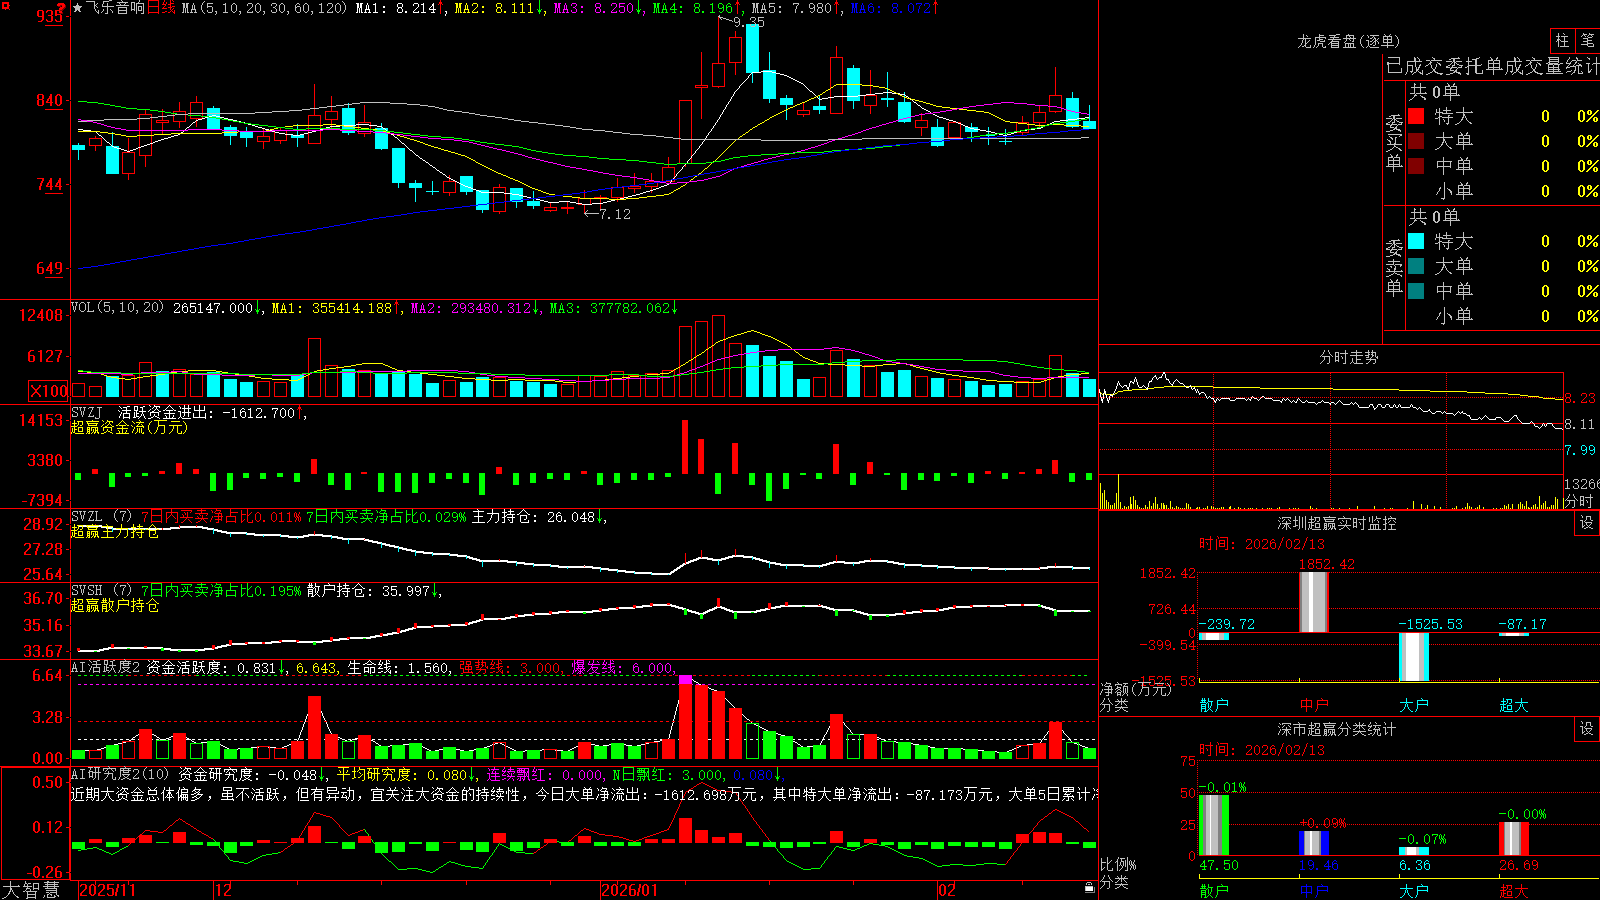Select teal 中单 swatch under 委卖单

1416,291
